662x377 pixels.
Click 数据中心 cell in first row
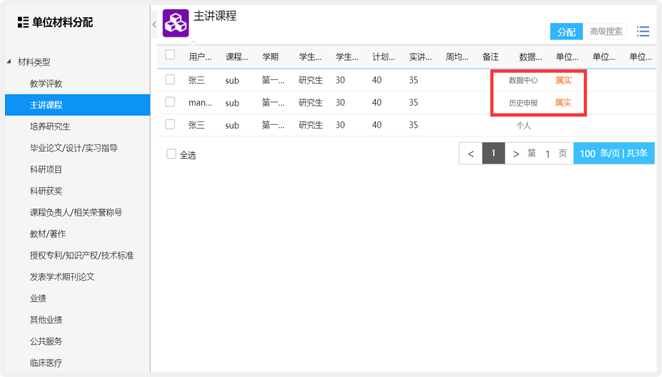tap(523, 80)
